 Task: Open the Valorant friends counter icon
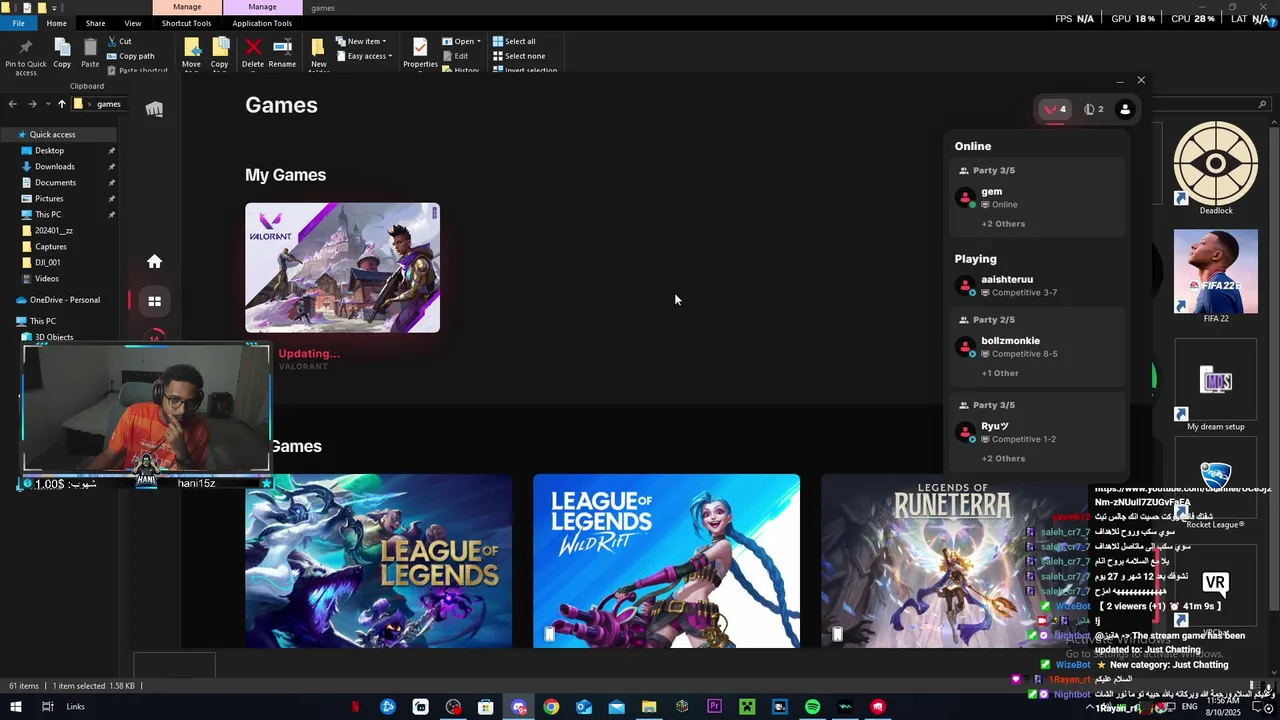pos(1055,109)
